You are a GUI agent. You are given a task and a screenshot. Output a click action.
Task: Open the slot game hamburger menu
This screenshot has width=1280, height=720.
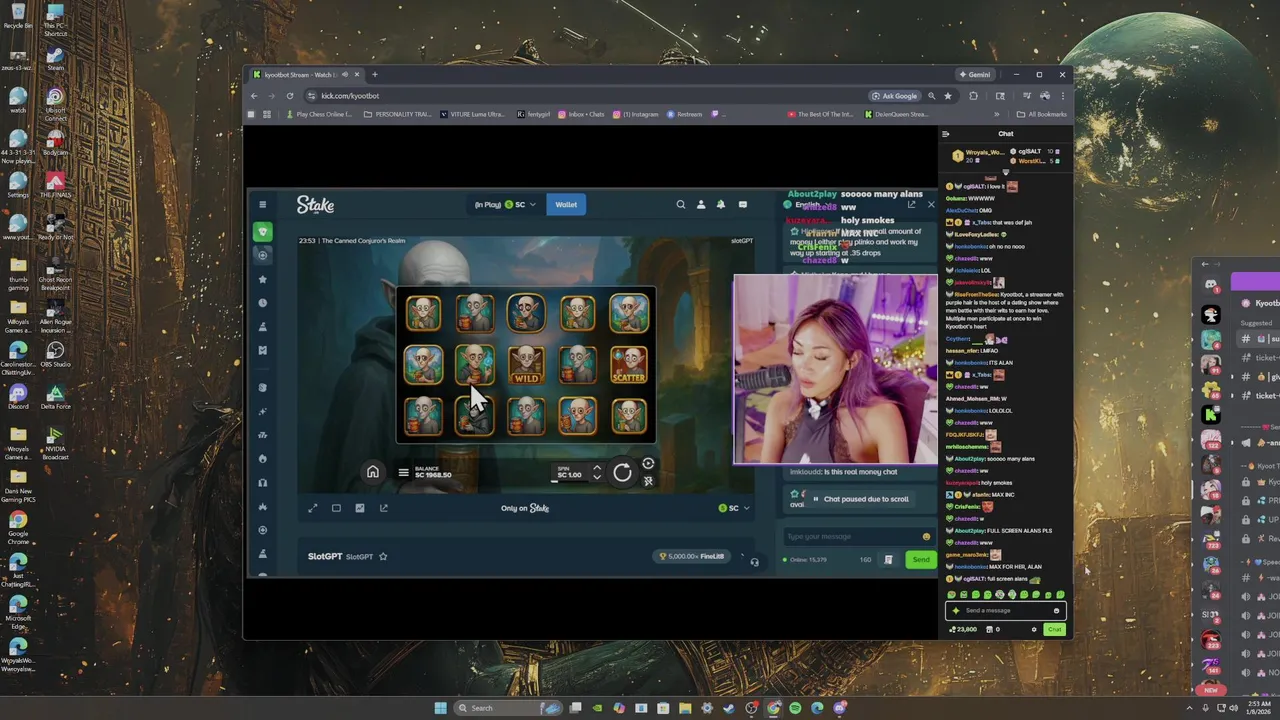point(403,473)
